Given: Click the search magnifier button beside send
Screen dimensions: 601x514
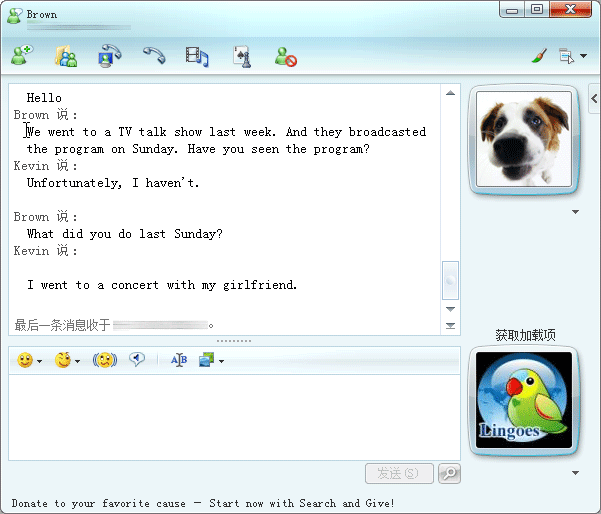Looking at the screenshot, I should 450,473.
